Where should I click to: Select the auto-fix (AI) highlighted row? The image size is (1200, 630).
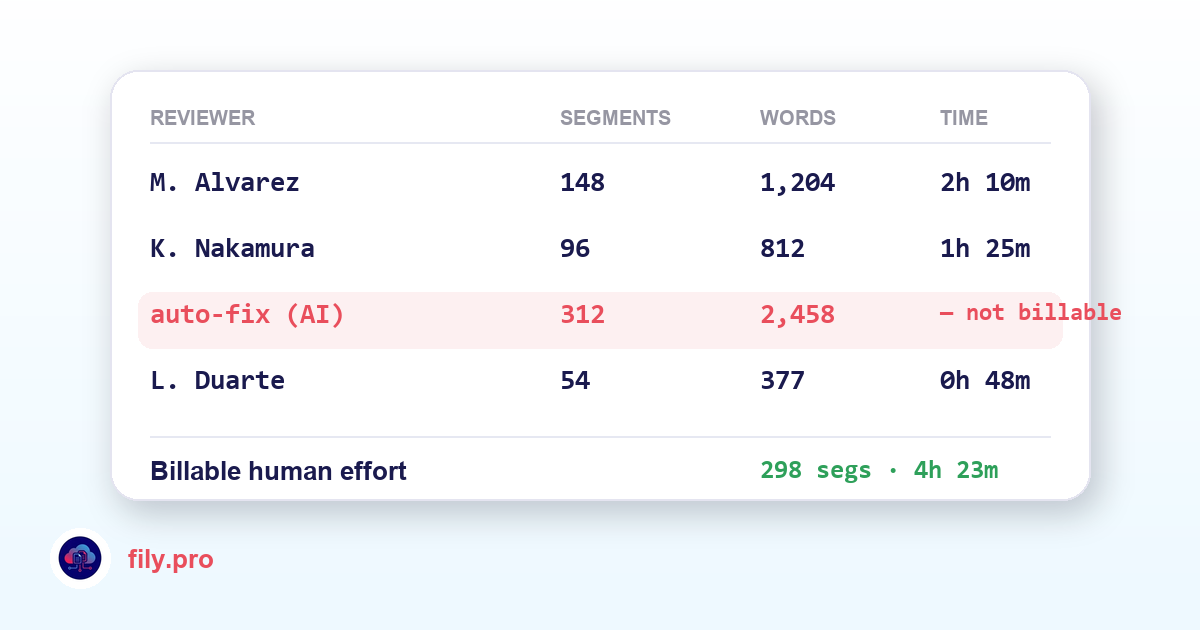click(x=600, y=320)
